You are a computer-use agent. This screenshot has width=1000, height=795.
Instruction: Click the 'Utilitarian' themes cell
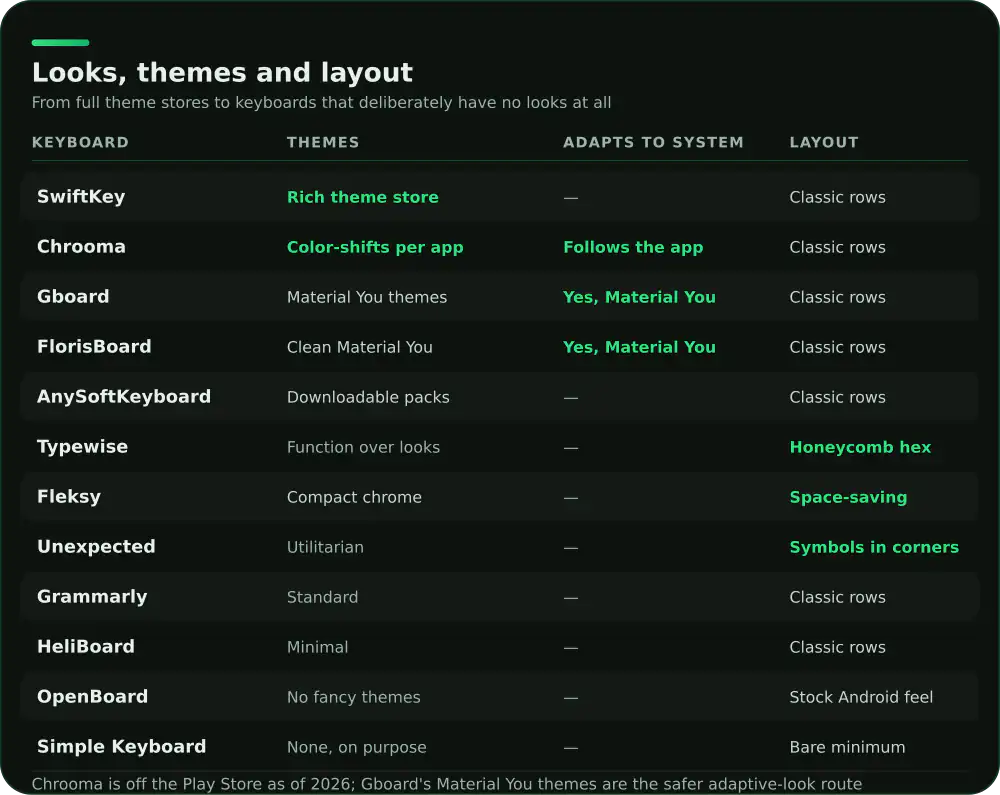325,547
